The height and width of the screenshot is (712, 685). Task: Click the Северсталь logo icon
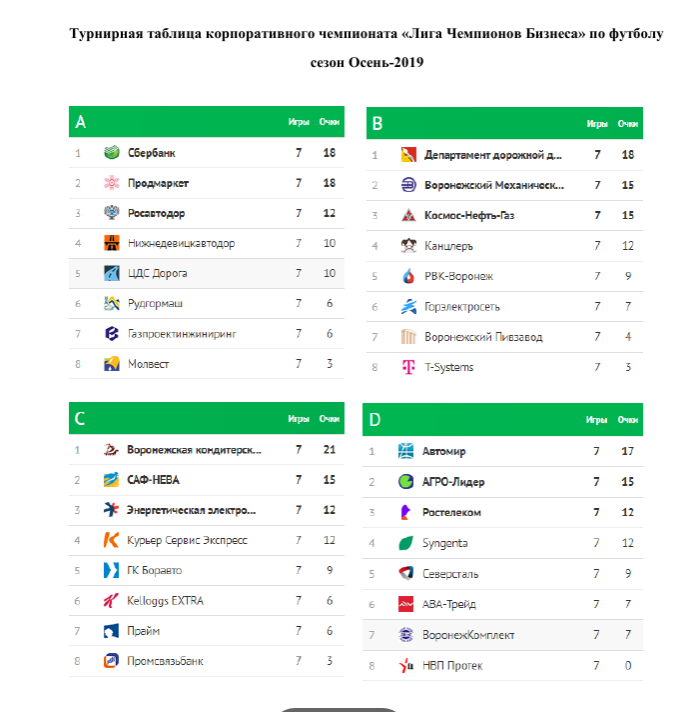pos(406,573)
